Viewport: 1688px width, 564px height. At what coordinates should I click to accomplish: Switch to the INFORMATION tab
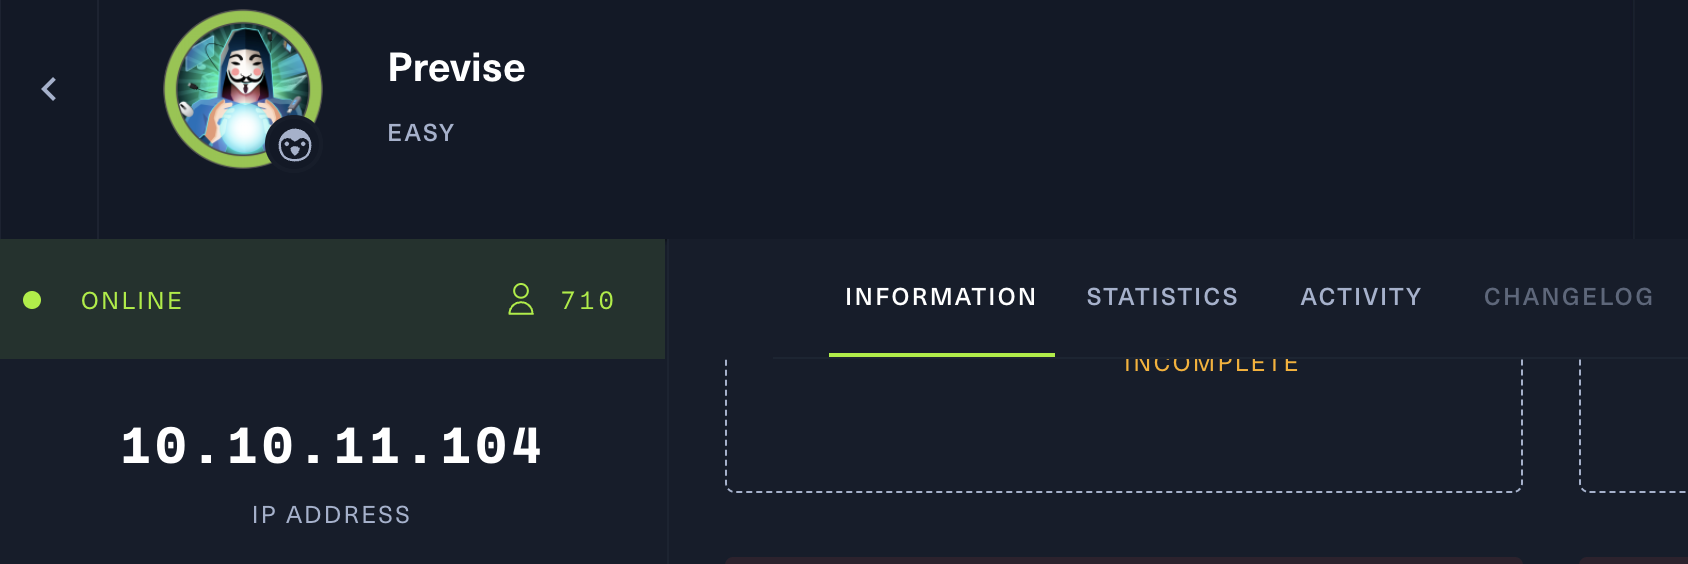tap(941, 297)
